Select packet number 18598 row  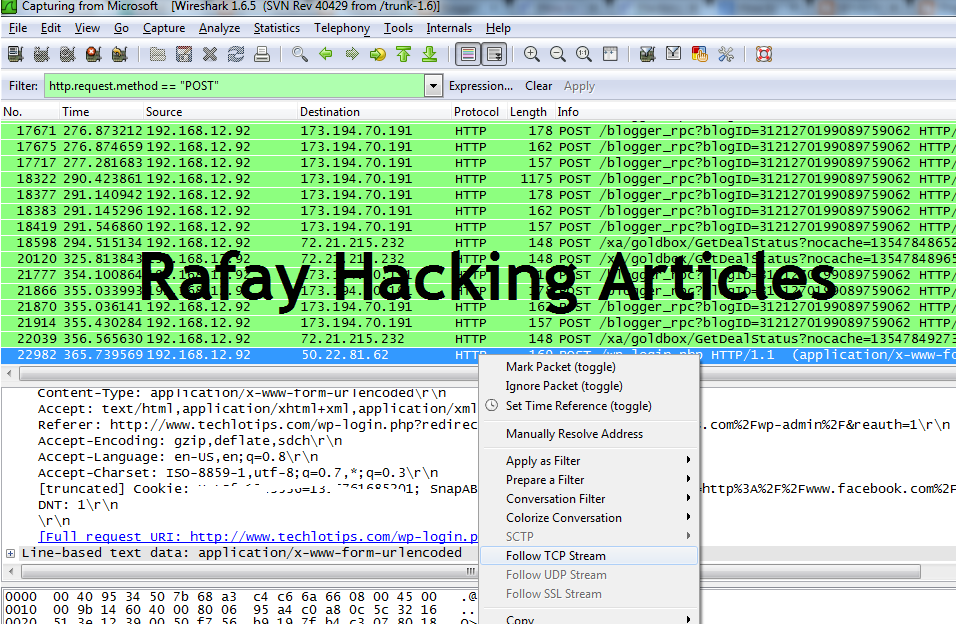pos(478,243)
